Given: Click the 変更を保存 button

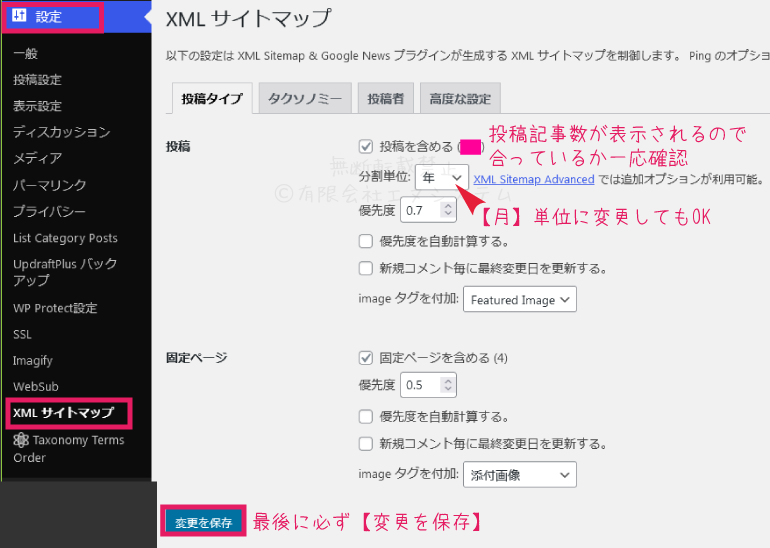Looking at the screenshot, I should (x=203, y=522).
